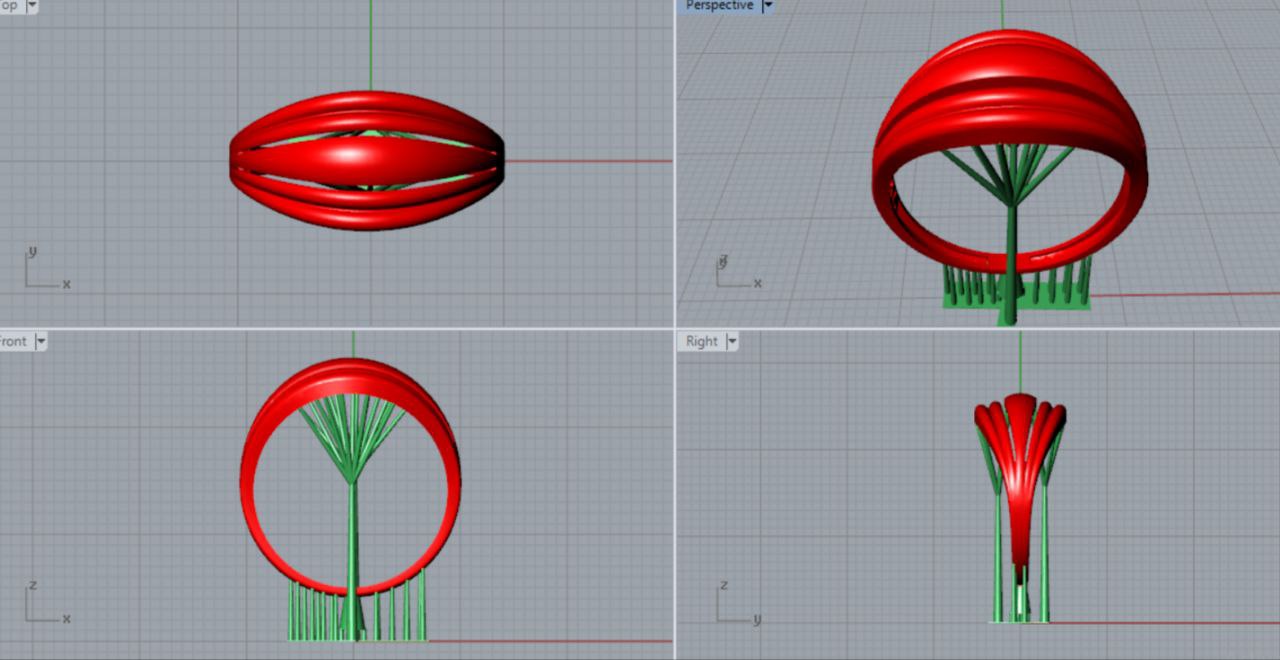The image size is (1280, 660).
Task: Open the Perspective viewport dropdown arrow
Action: pos(768,6)
